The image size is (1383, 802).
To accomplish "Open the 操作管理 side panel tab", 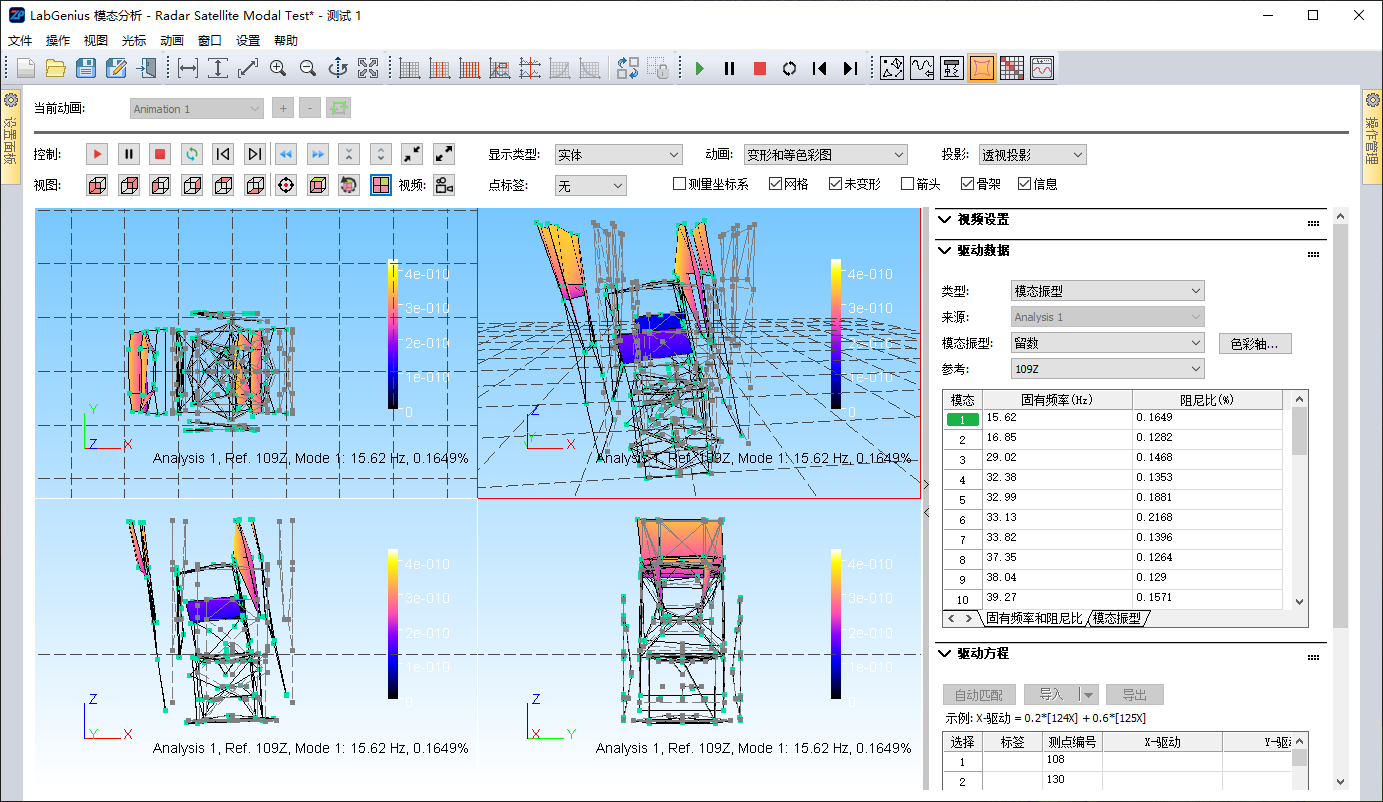I will pyautogui.click(x=1372, y=136).
